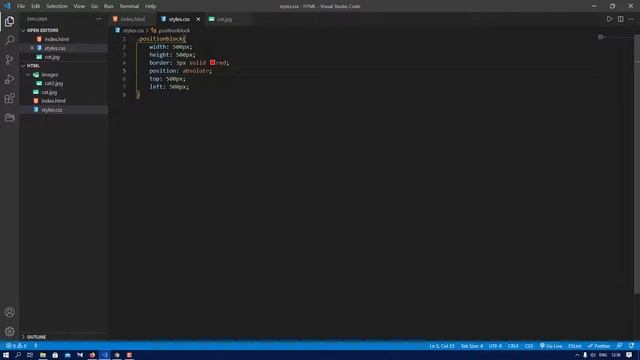
Task: Open the folder icon view in activity bar
Action: (9, 118)
